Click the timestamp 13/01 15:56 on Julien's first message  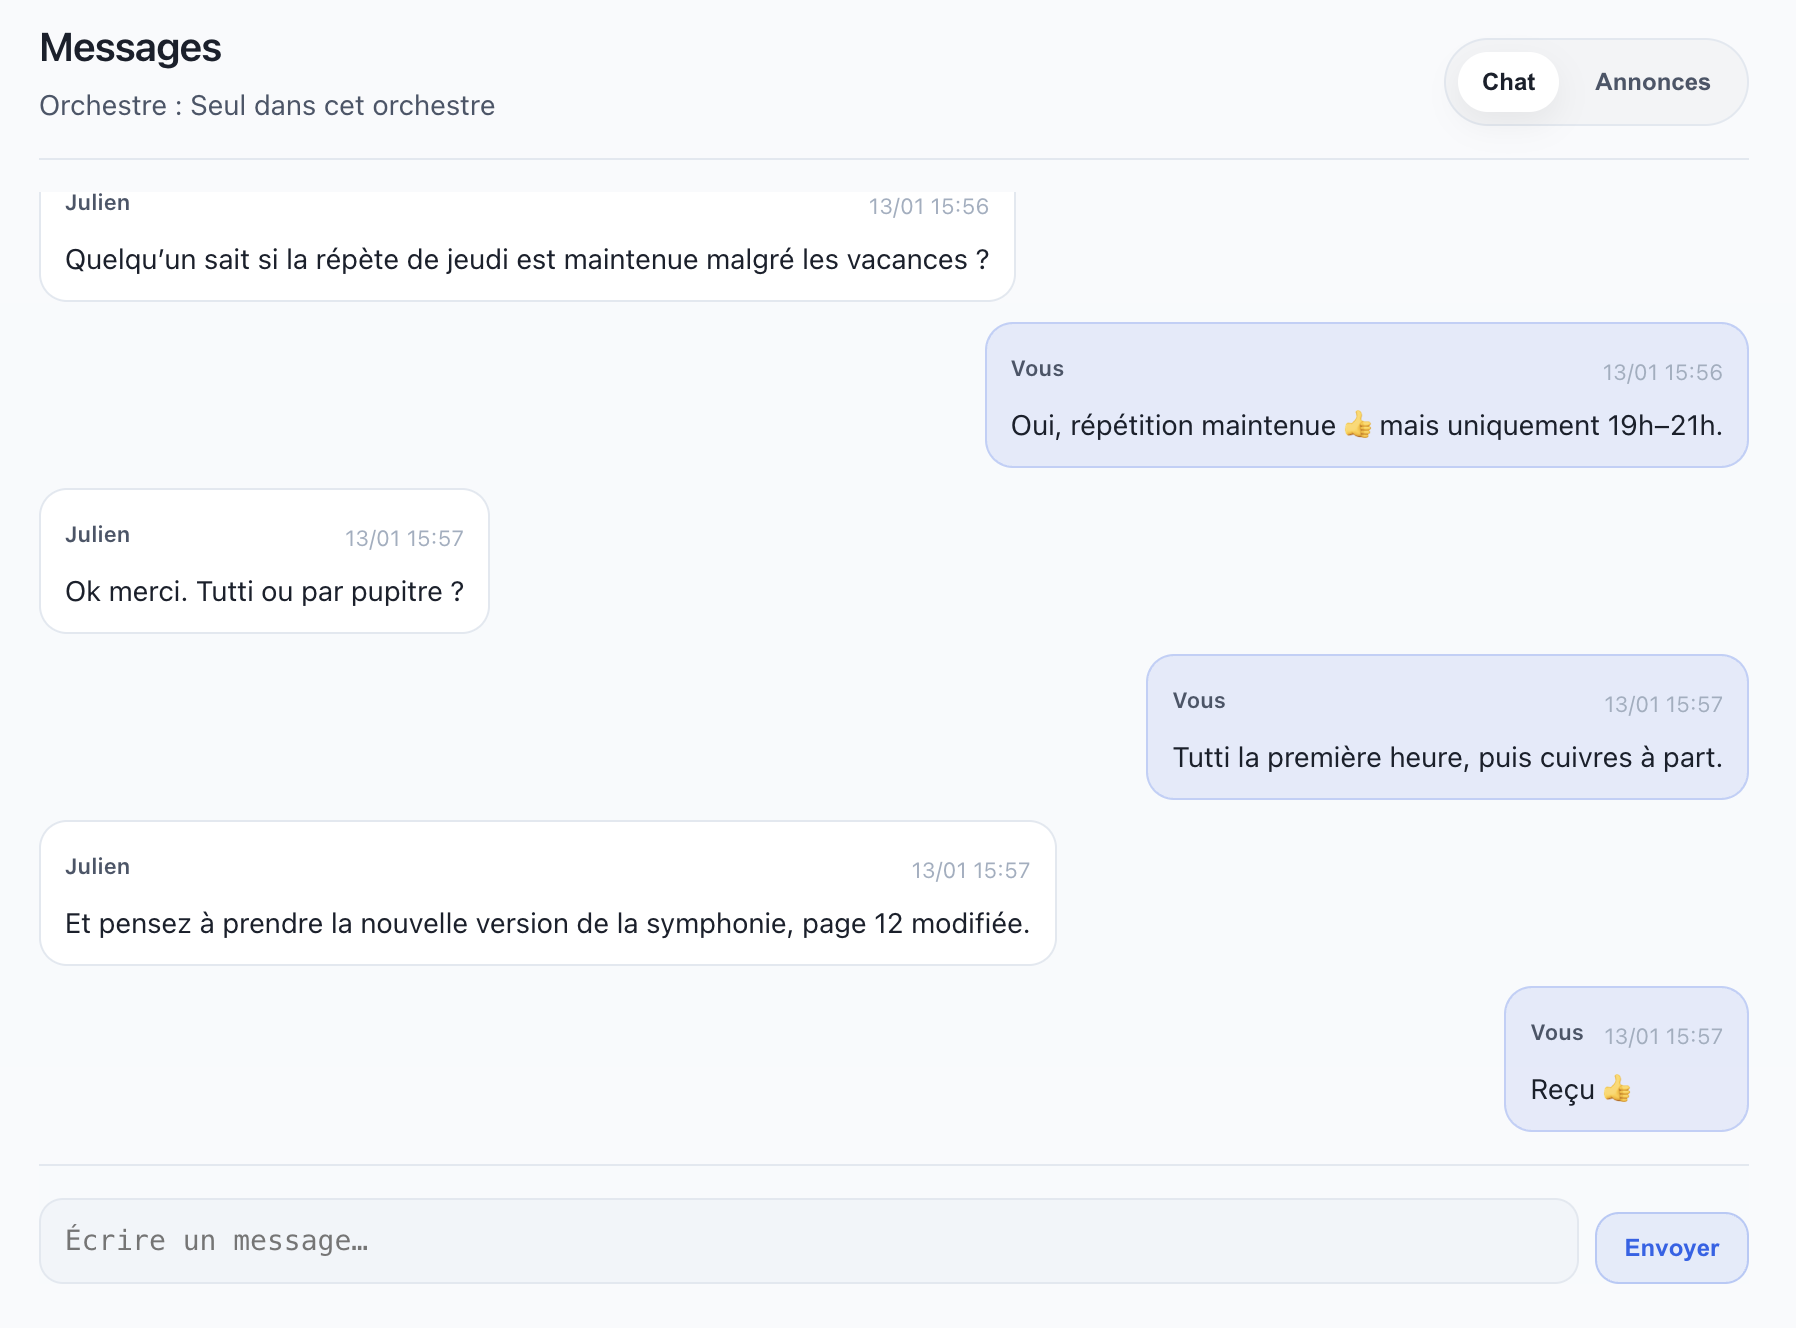click(928, 206)
